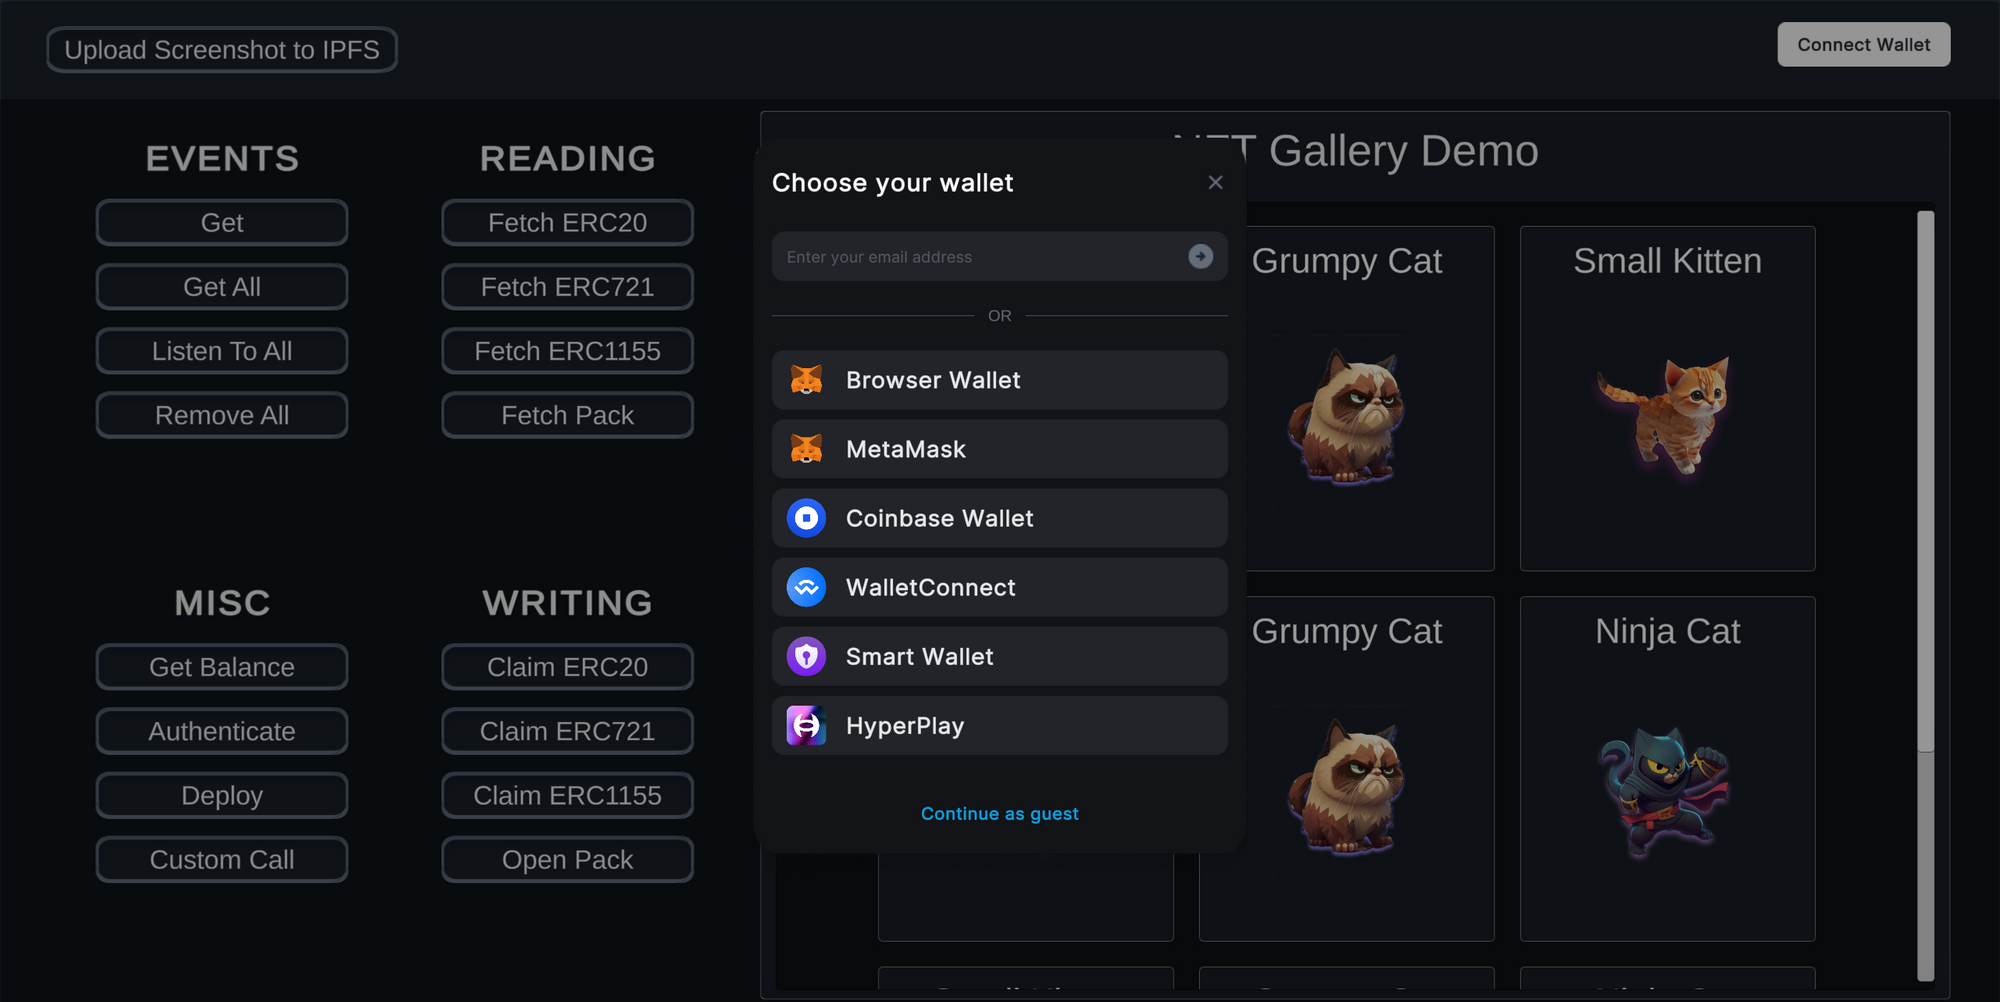Viewport: 2000px width, 1002px height.
Task: Click the Browser Wallet fox icon
Action: tap(806, 380)
